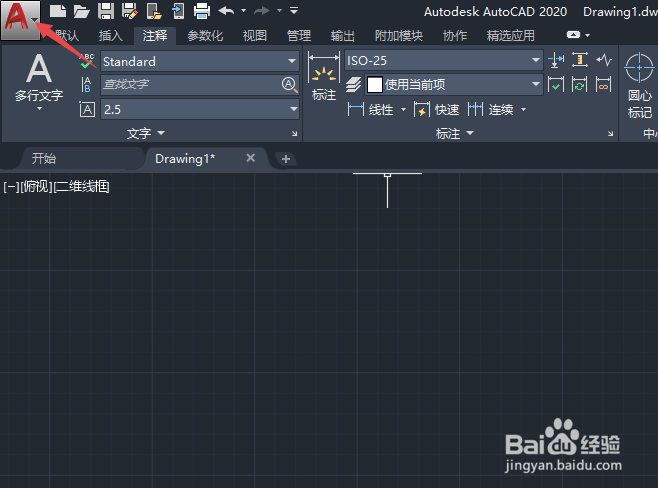Save to Web & Mobile icon
658x488 pixels.
point(178,11)
